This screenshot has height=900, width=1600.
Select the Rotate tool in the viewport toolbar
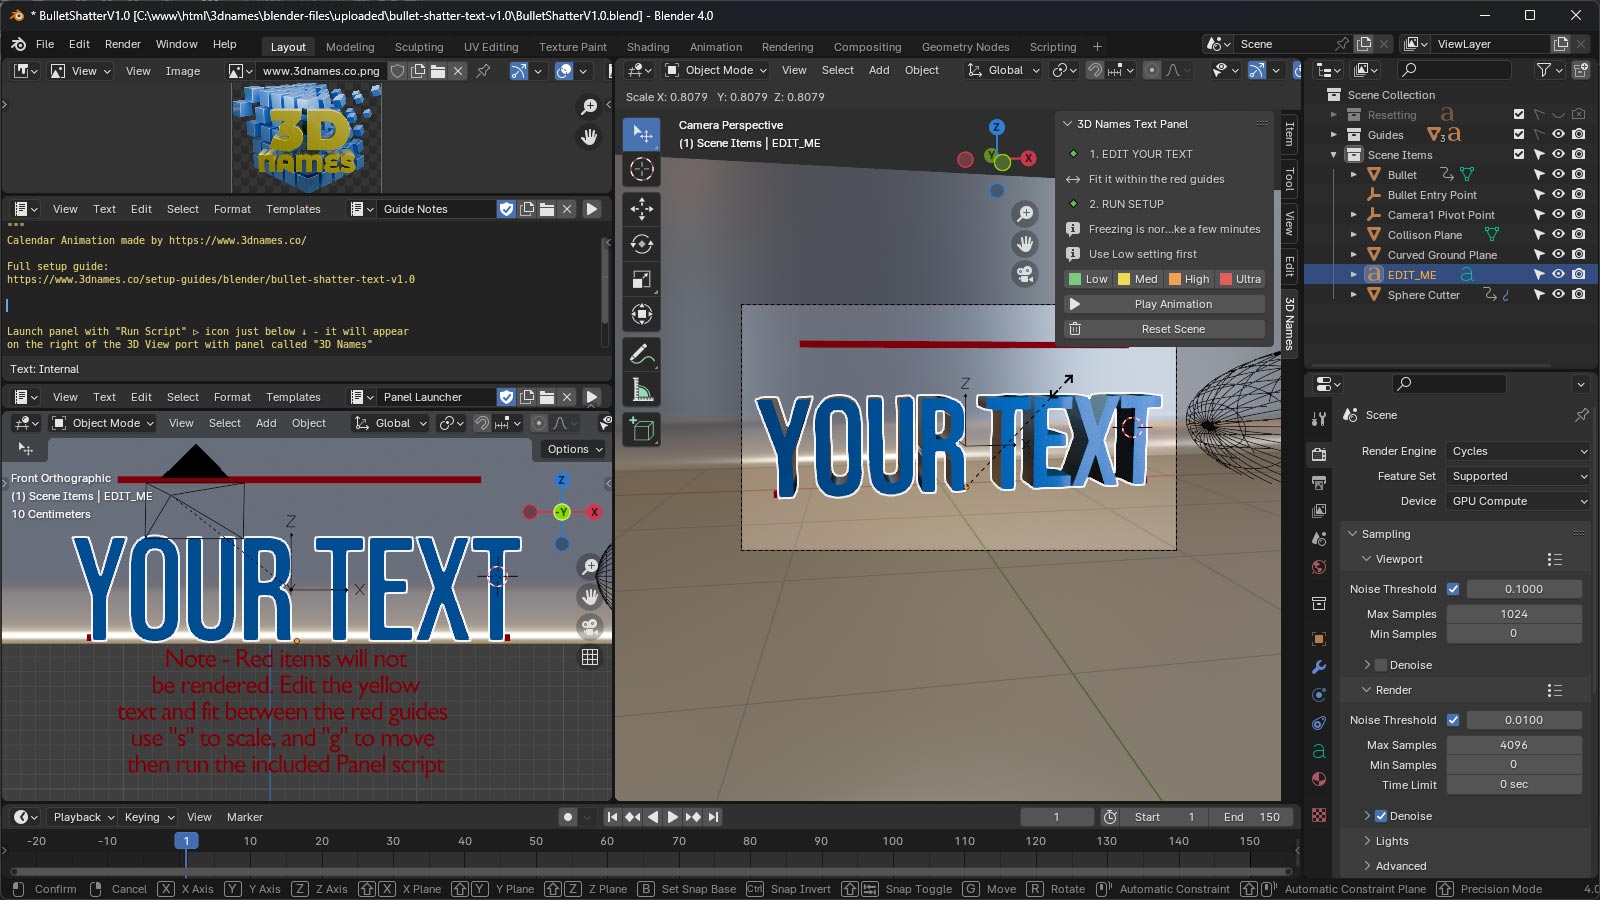[x=641, y=243]
